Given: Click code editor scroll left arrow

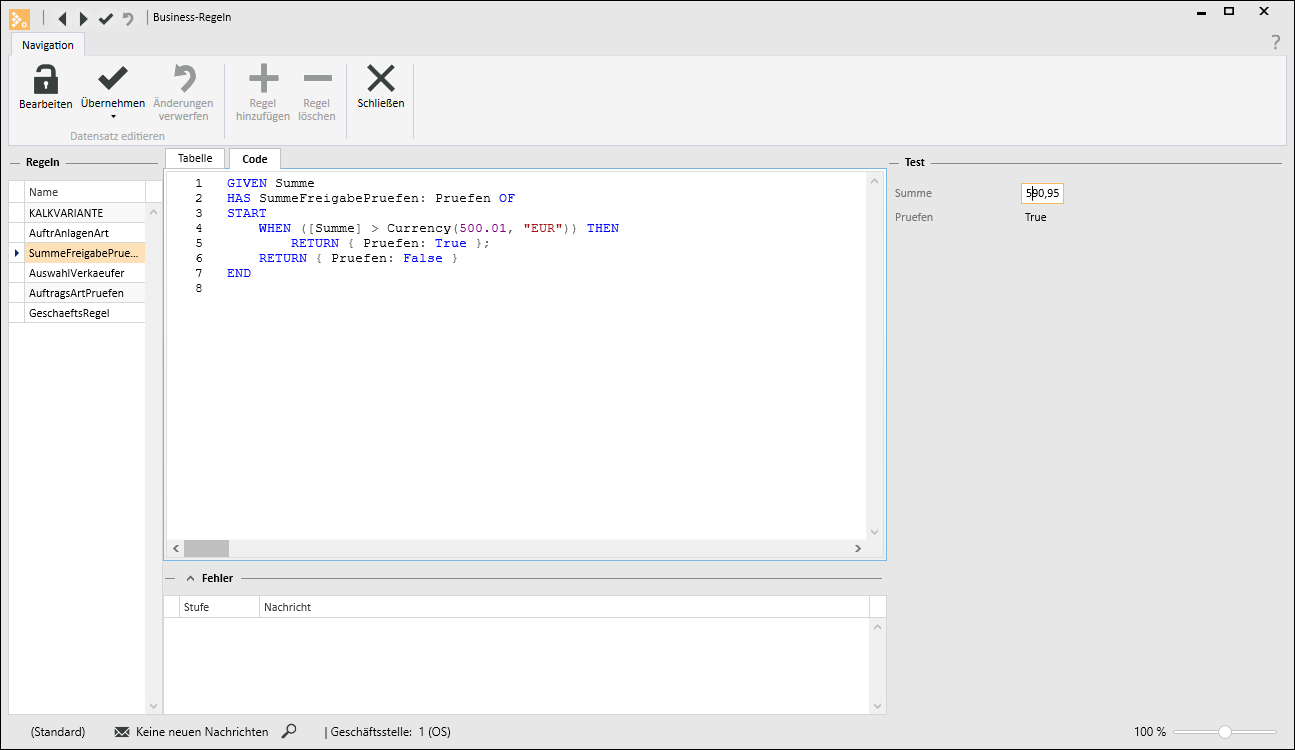Looking at the screenshot, I should click(x=175, y=548).
